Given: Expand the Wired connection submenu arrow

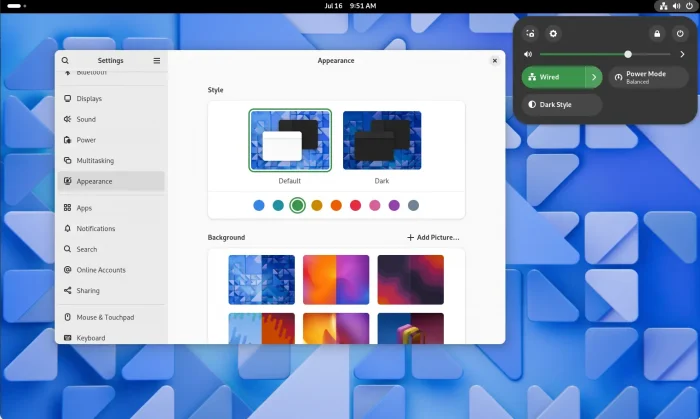Looking at the screenshot, I should pos(593,77).
